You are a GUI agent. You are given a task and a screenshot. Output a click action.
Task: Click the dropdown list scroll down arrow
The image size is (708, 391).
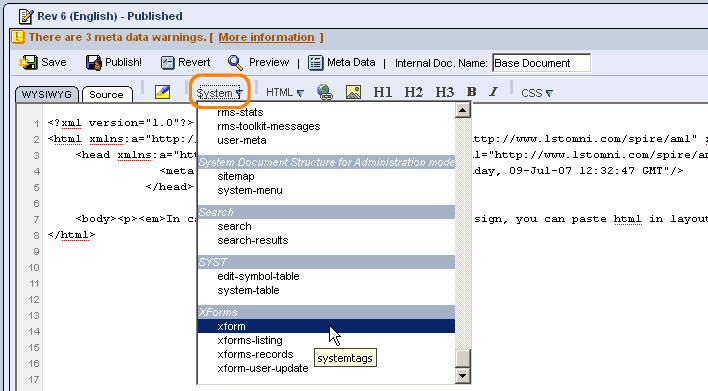pos(463,376)
